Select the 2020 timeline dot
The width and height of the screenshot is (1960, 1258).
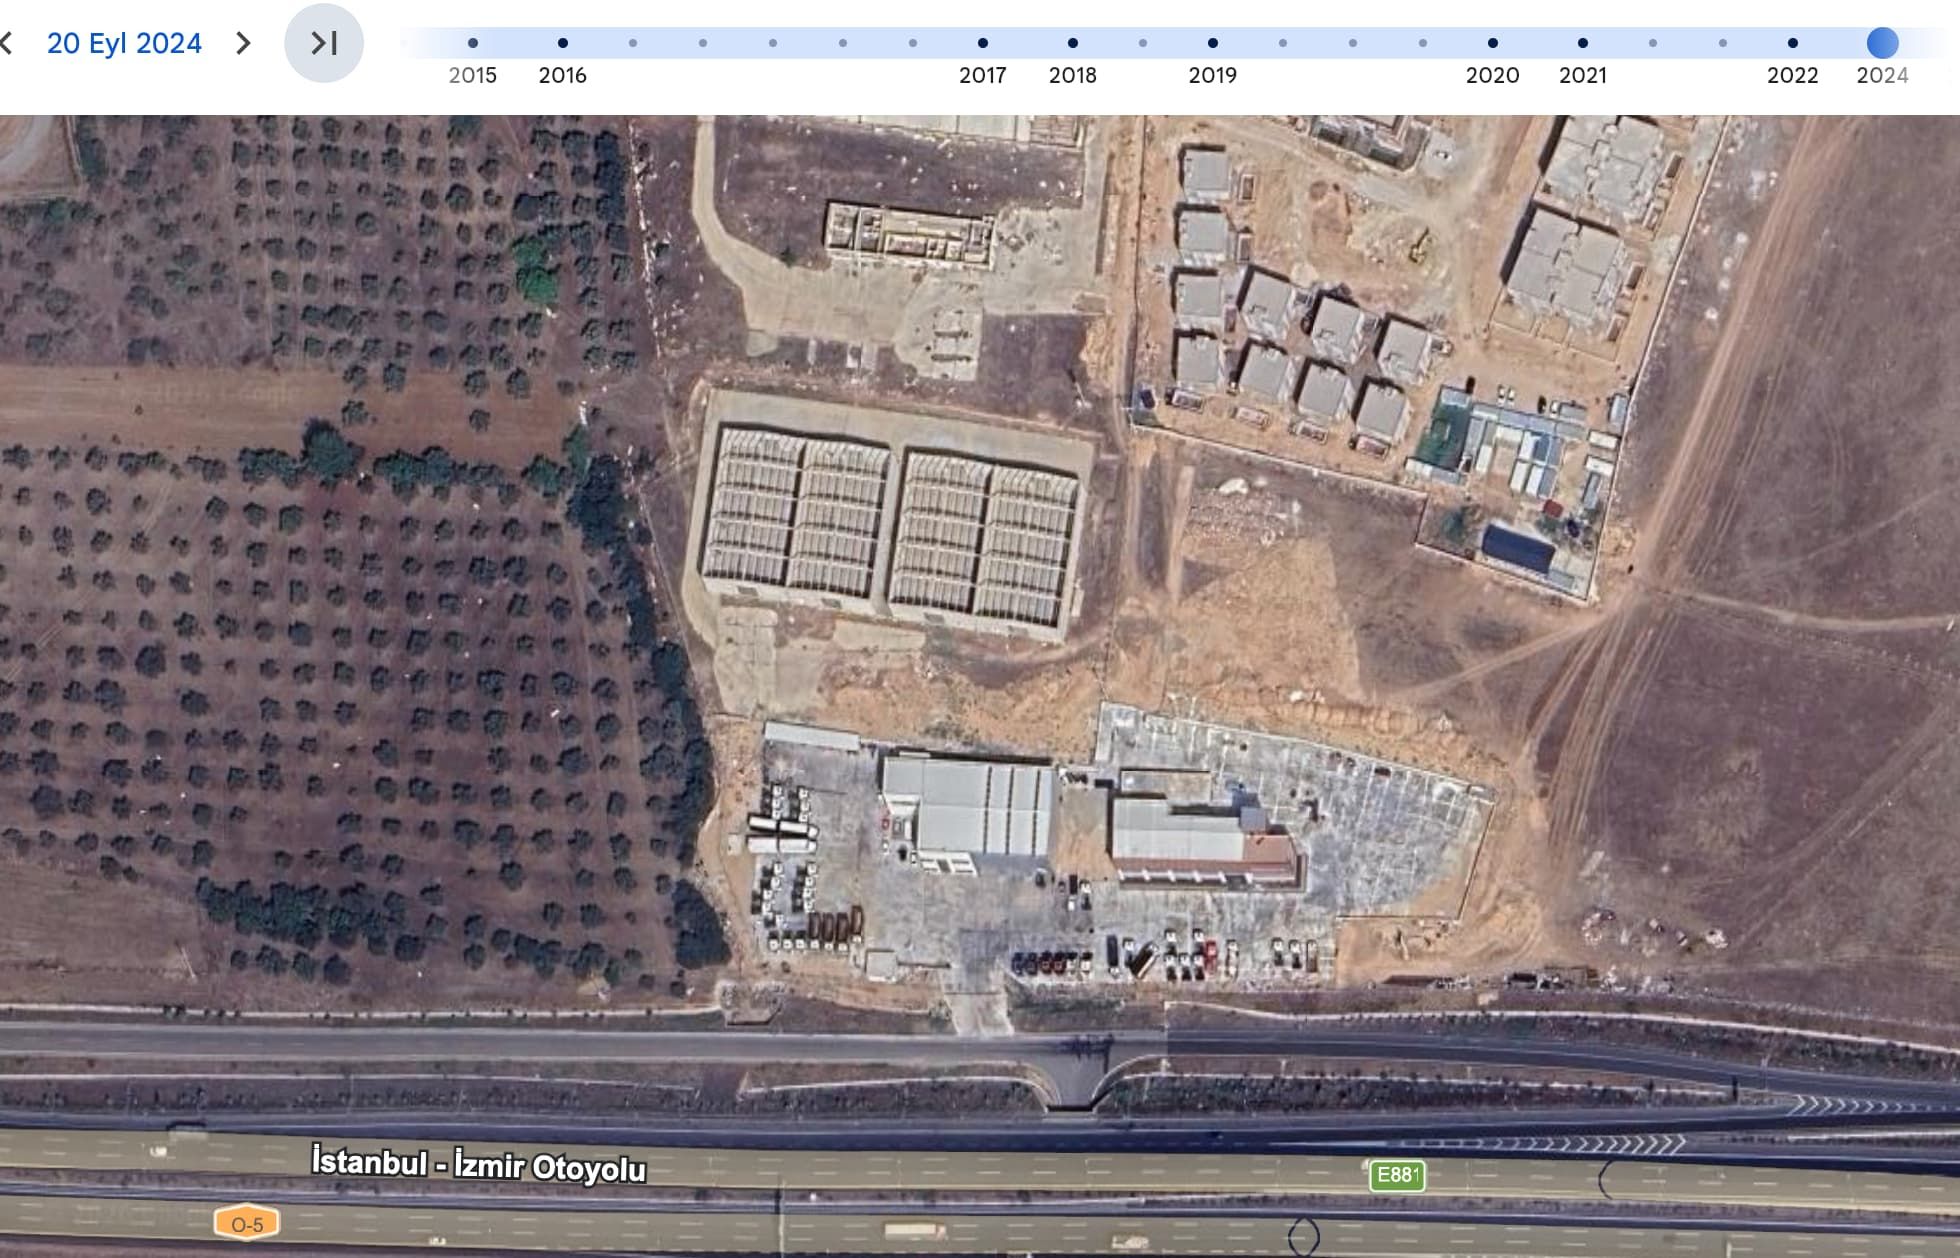1493,43
